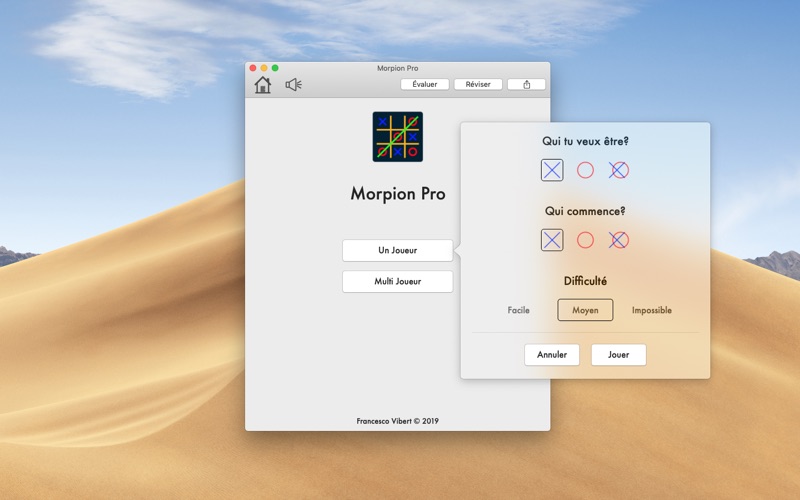This screenshot has height=500, width=800.
Task: Click the Francesco Vibert © 2019 text
Action: 397,421
